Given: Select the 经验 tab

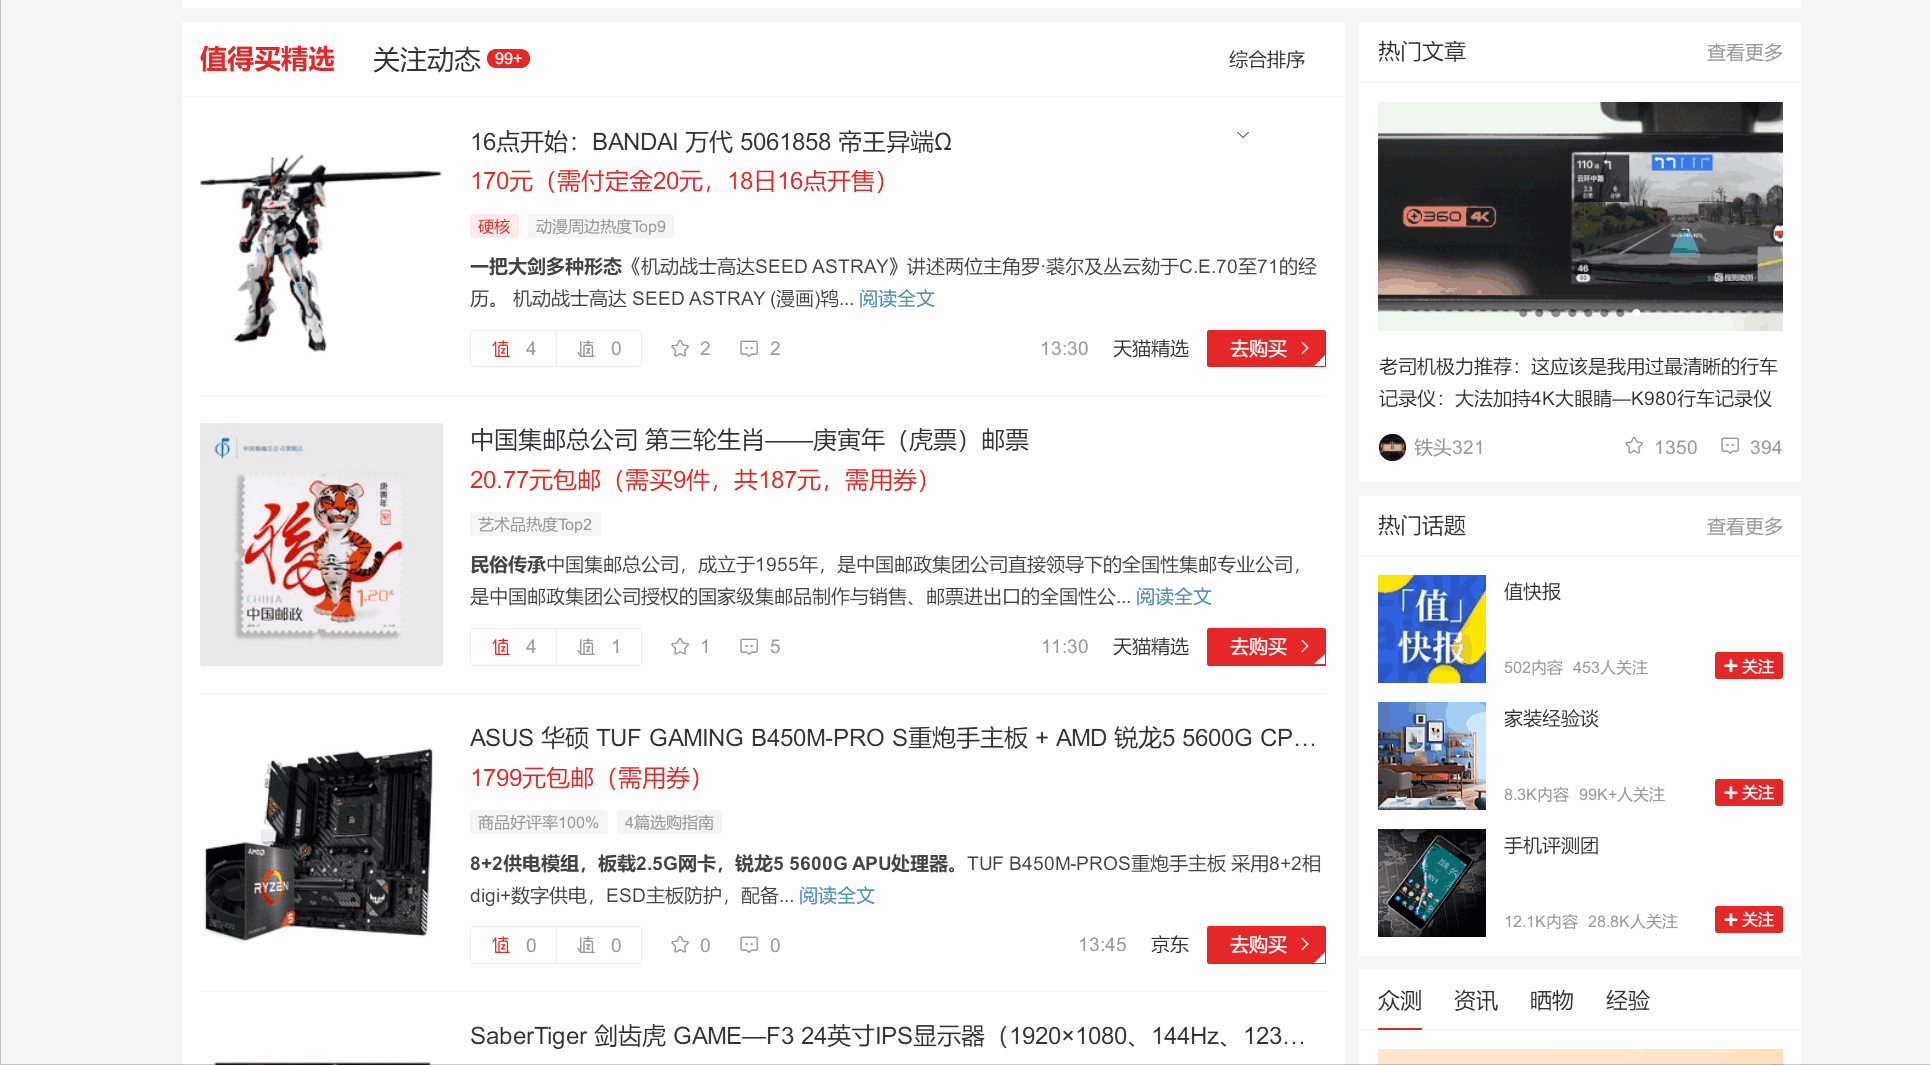Looking at the screenshot, I should tap(1628, 1000).
